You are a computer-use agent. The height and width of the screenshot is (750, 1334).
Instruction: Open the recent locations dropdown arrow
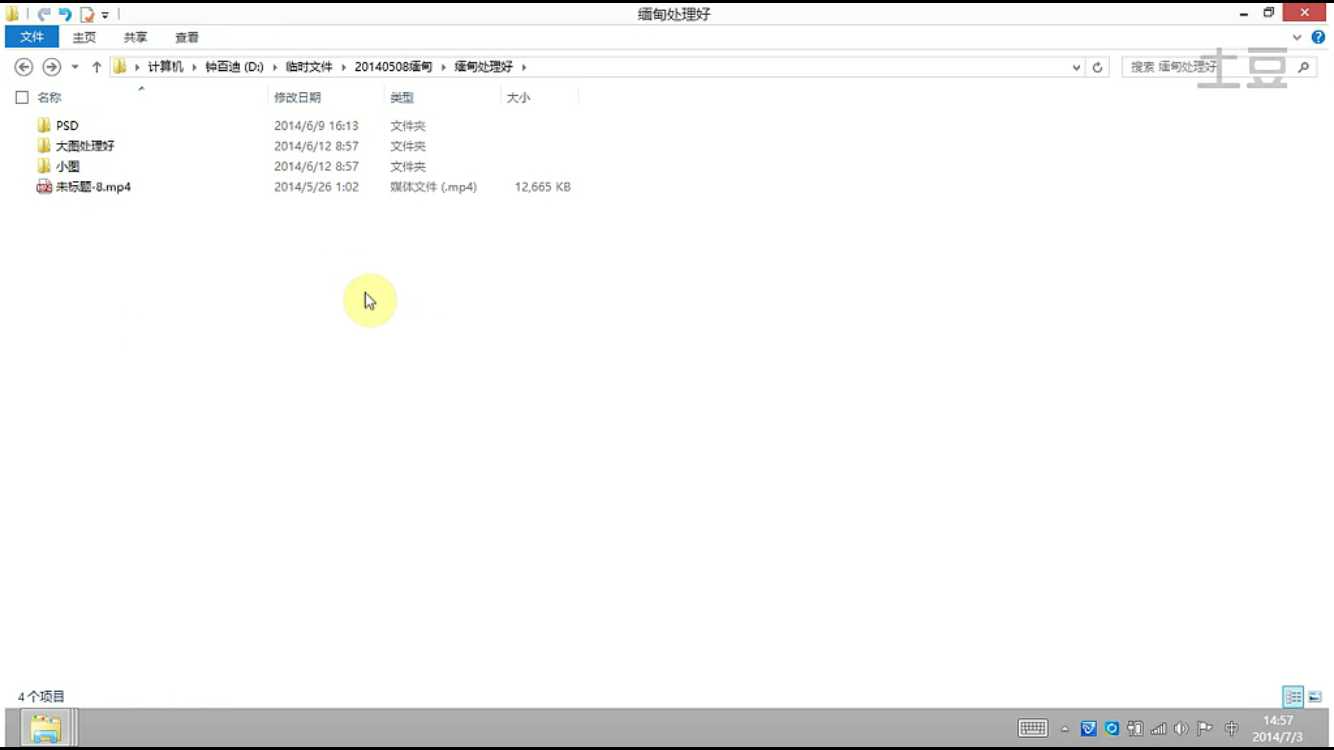pos(75,67)
